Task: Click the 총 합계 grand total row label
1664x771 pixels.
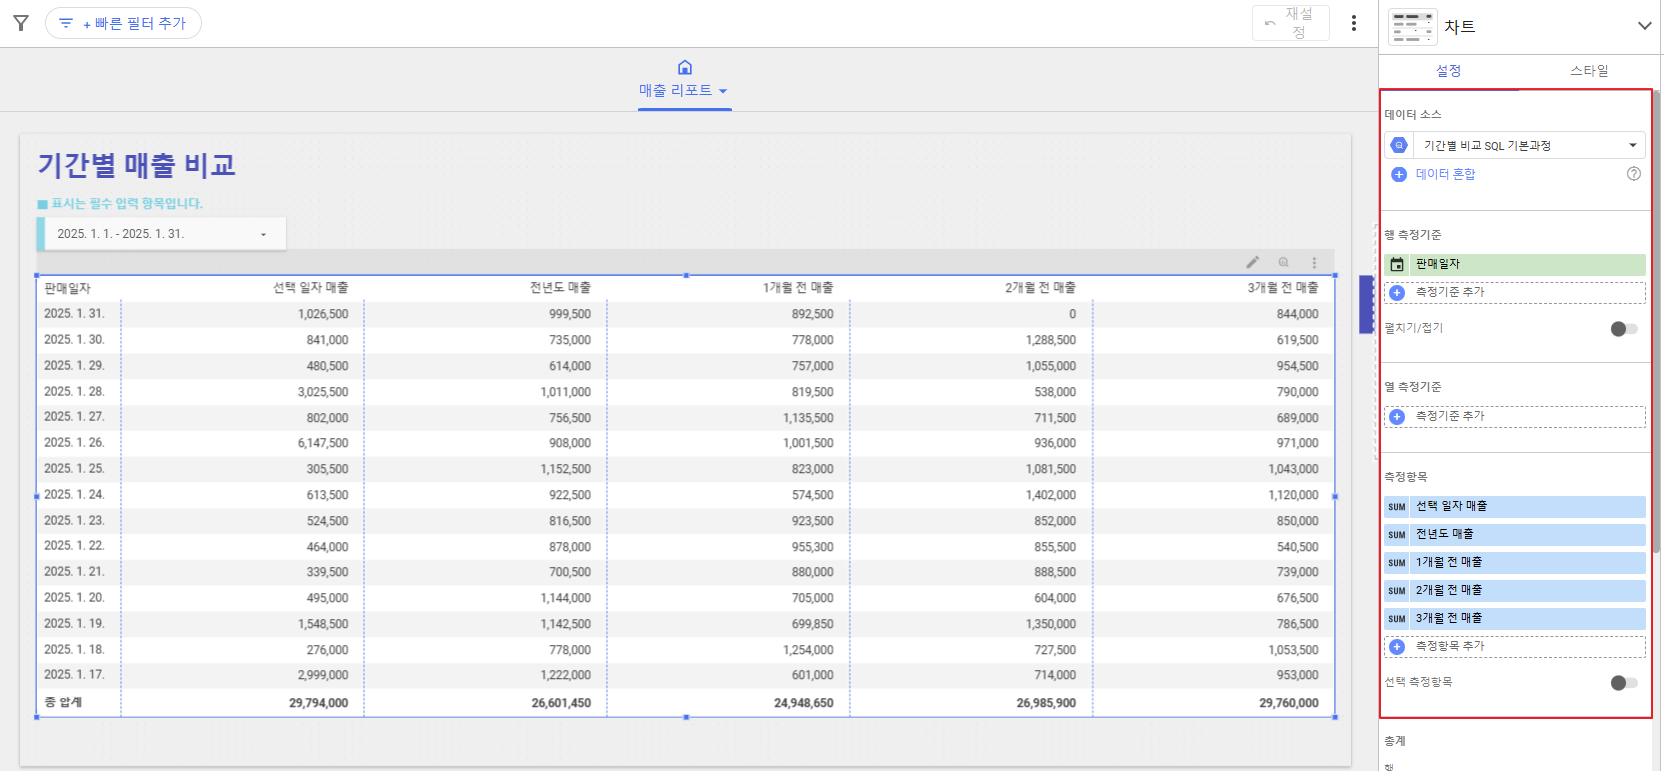Action: (63, 703)
